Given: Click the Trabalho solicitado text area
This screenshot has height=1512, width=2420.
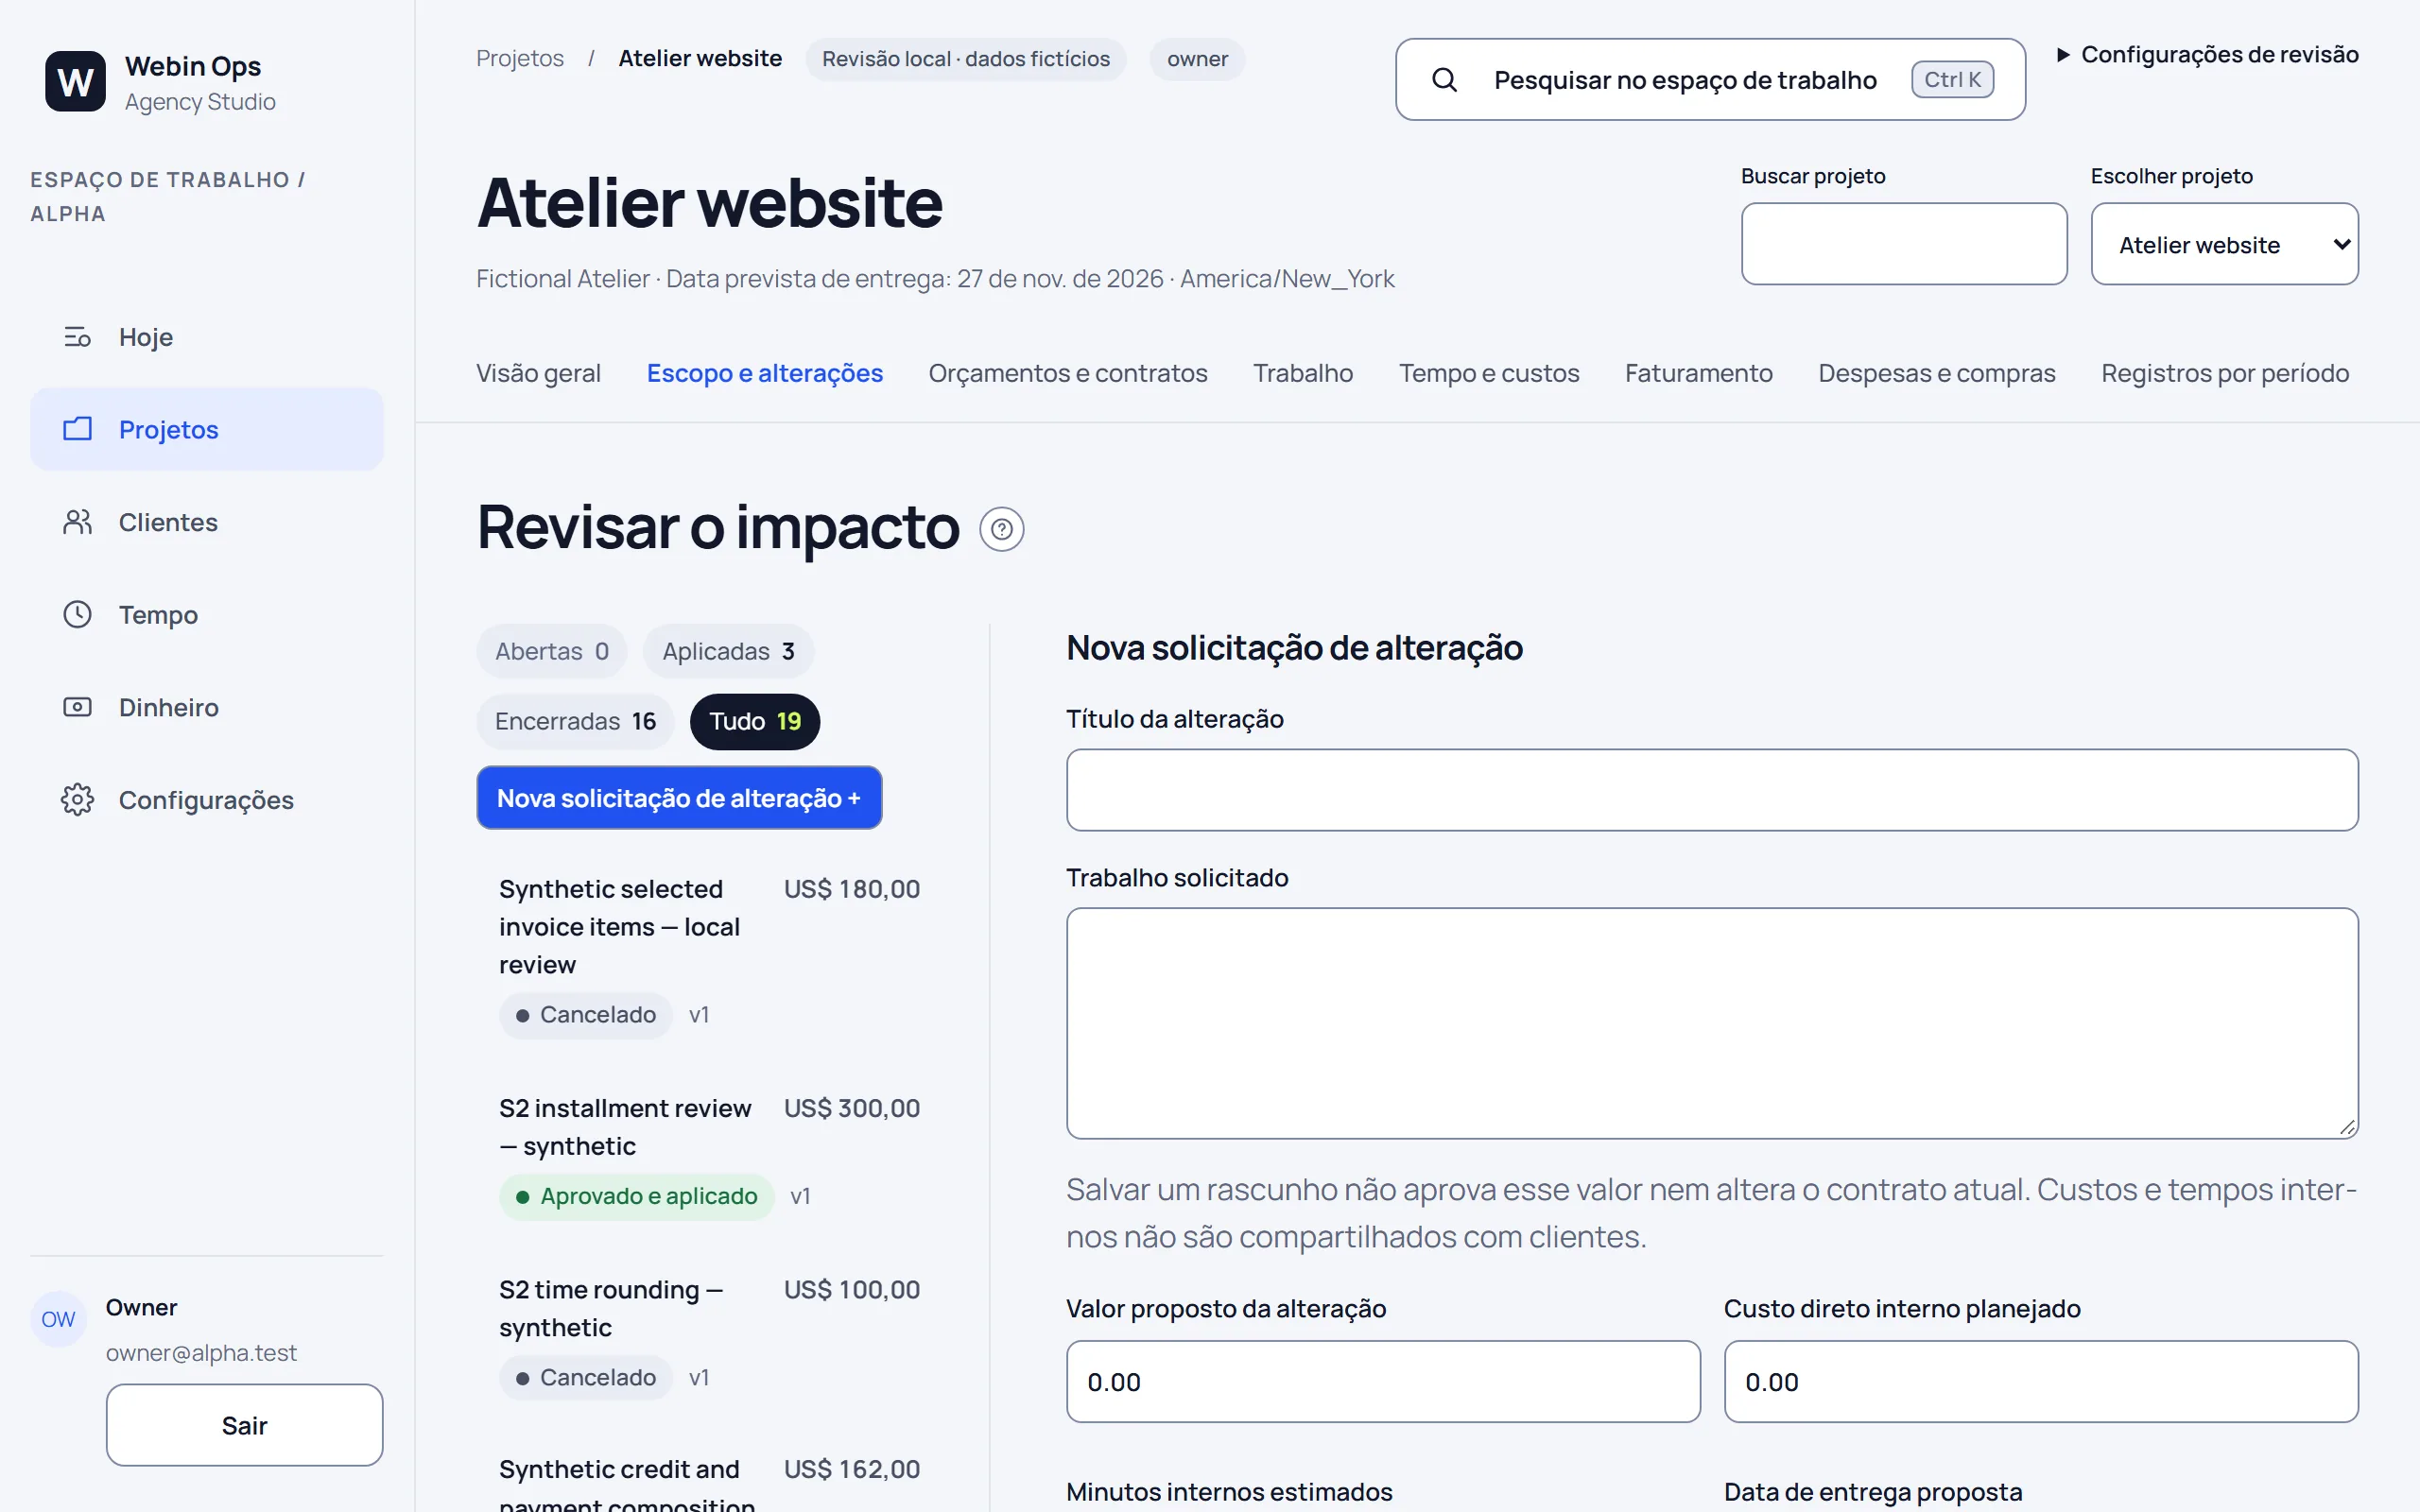Looking at the screenshot, I should pyautogui.click(x=1711, y=1023).
